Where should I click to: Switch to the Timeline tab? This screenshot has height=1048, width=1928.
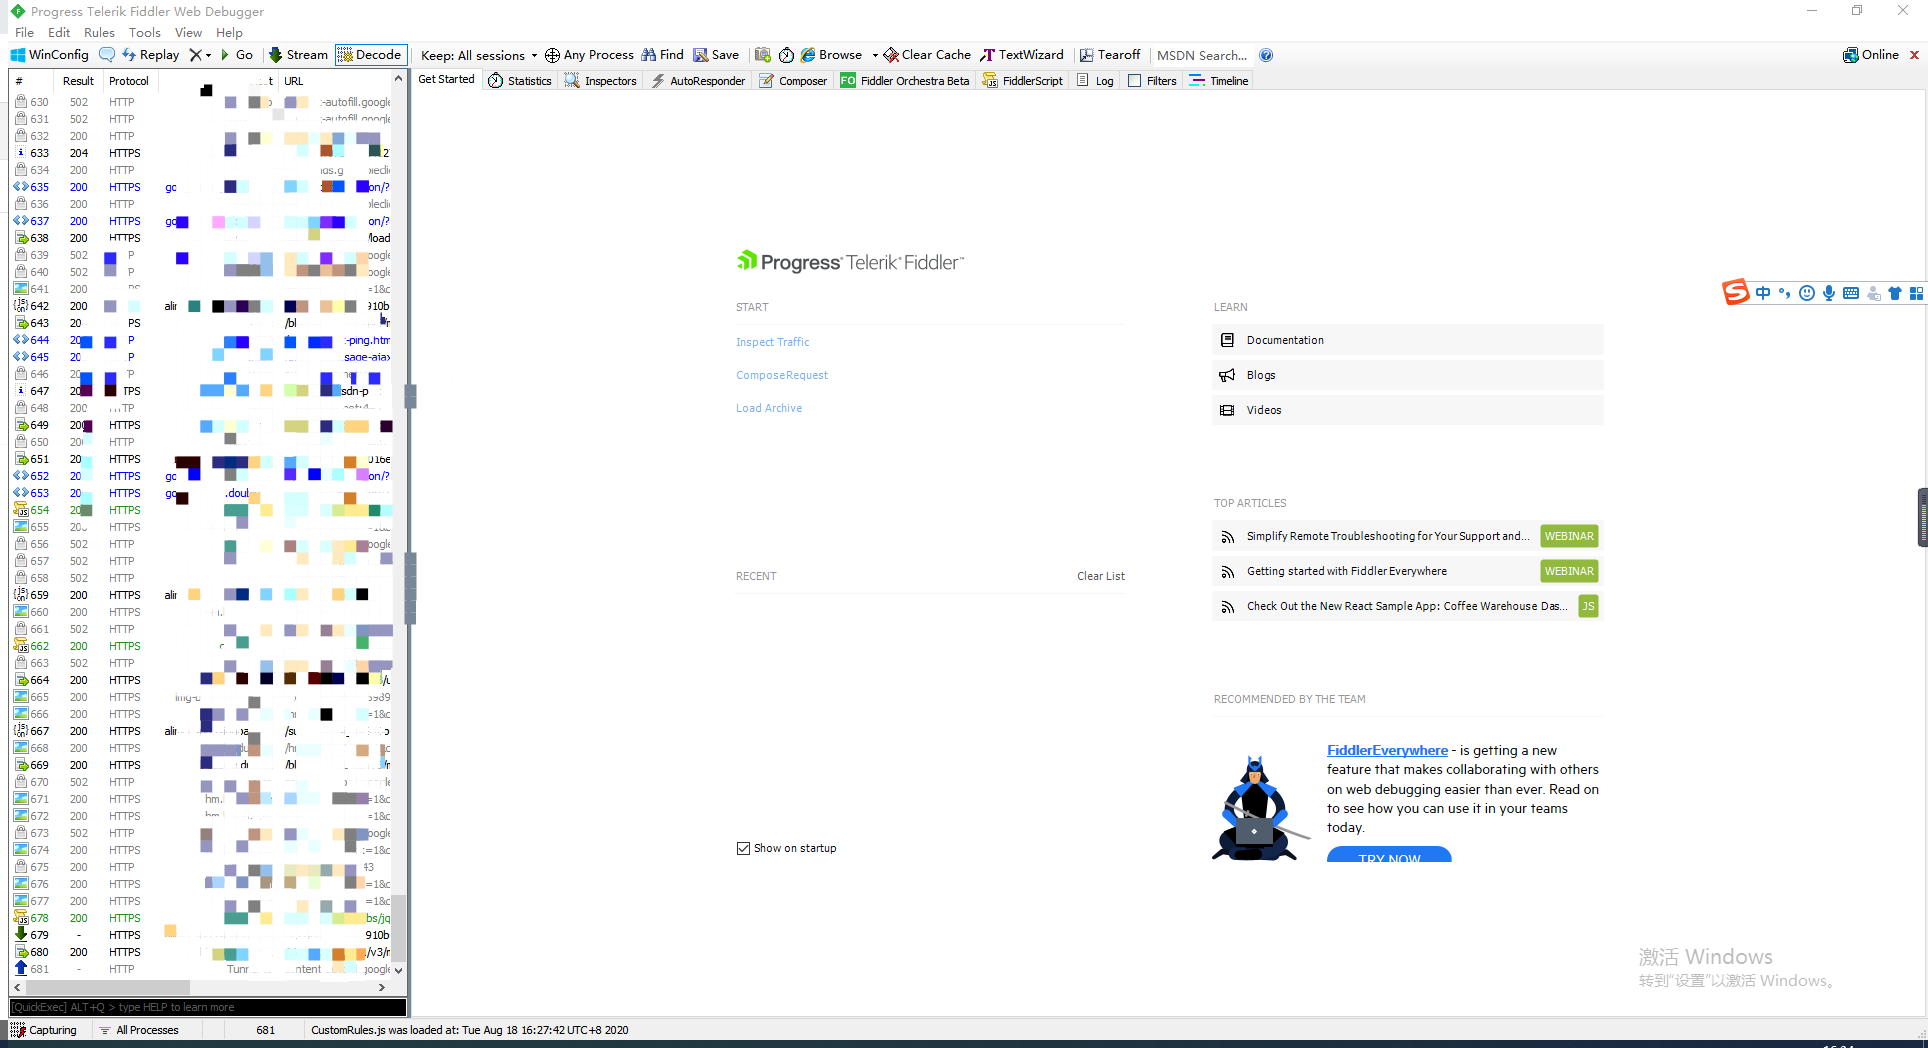tap(1219, 81)
